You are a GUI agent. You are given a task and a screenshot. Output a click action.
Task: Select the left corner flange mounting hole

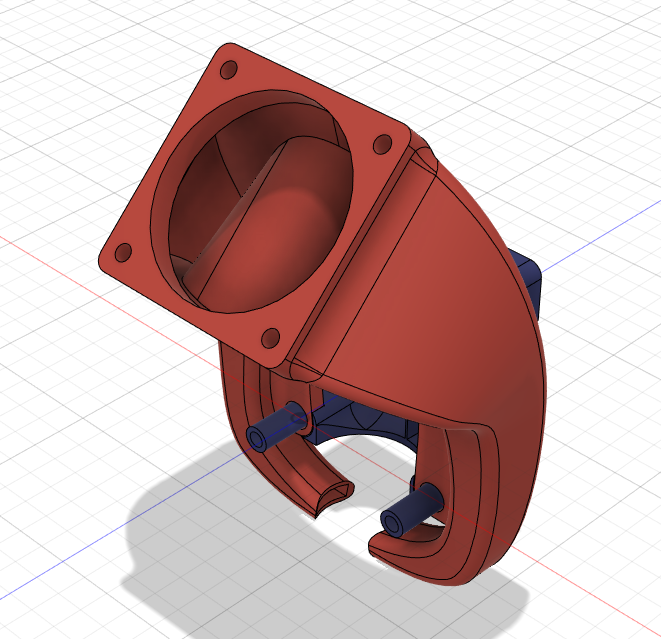pyautogui.click(x=123, y=252)
